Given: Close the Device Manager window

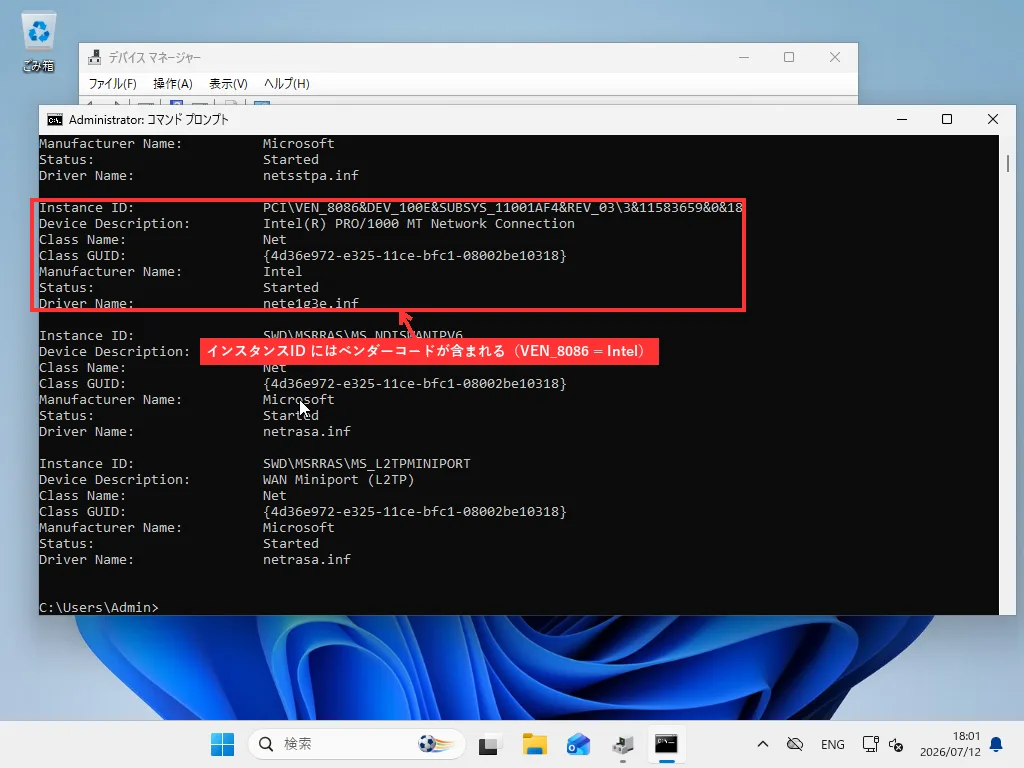Looking at the screenshot, I should point(835,57).
